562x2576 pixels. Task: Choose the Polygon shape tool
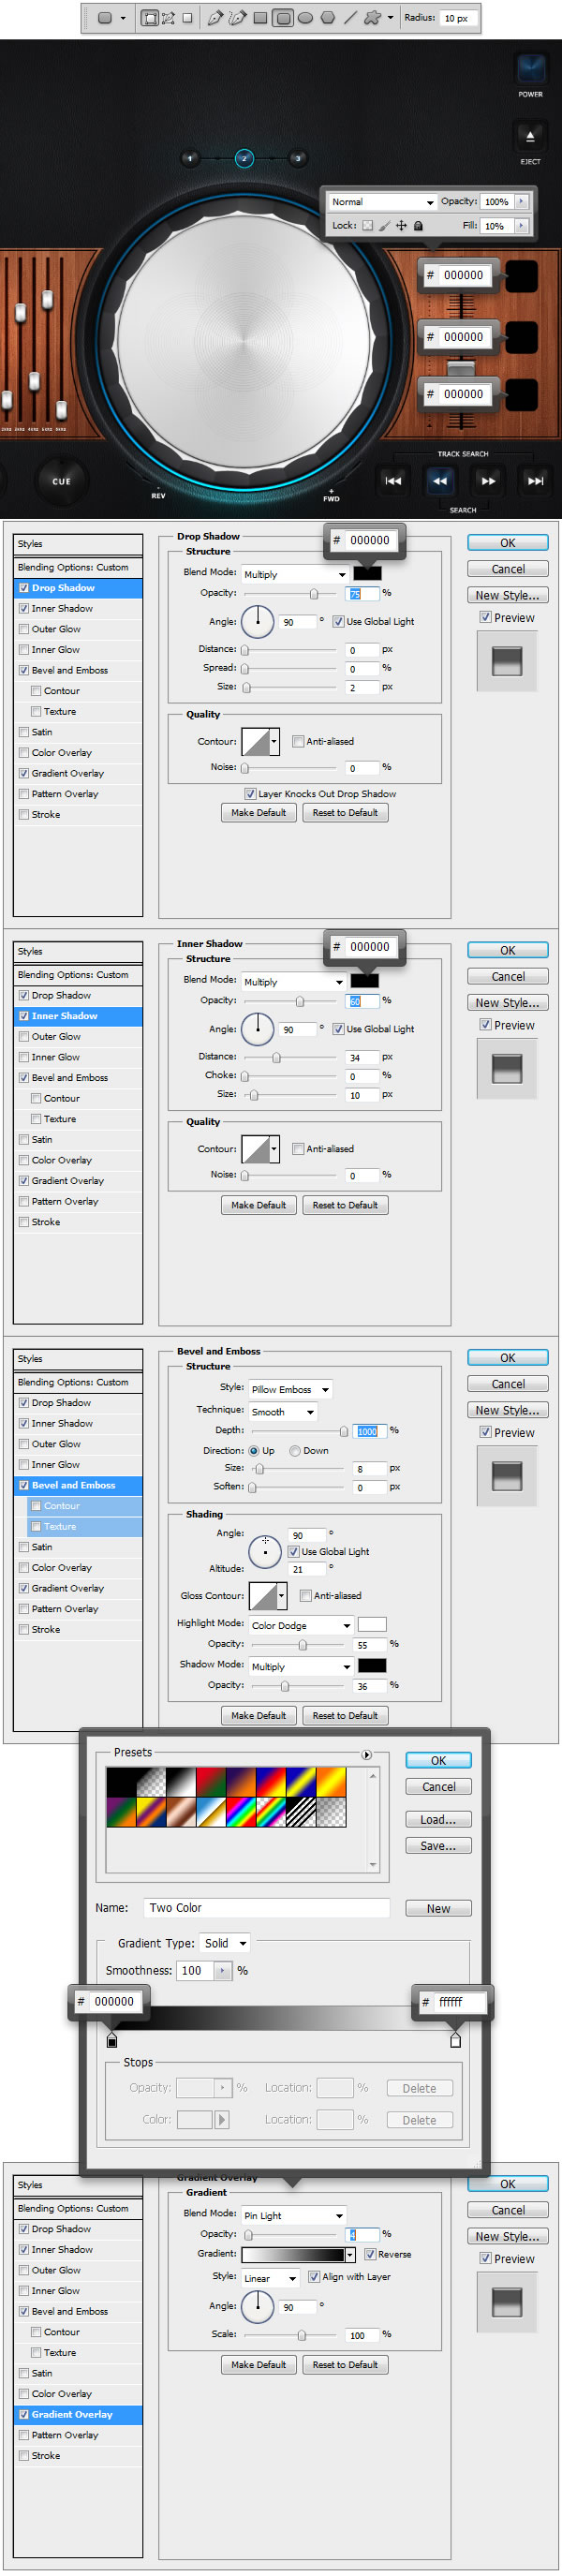pyautogui.click(x=327, y=18)
